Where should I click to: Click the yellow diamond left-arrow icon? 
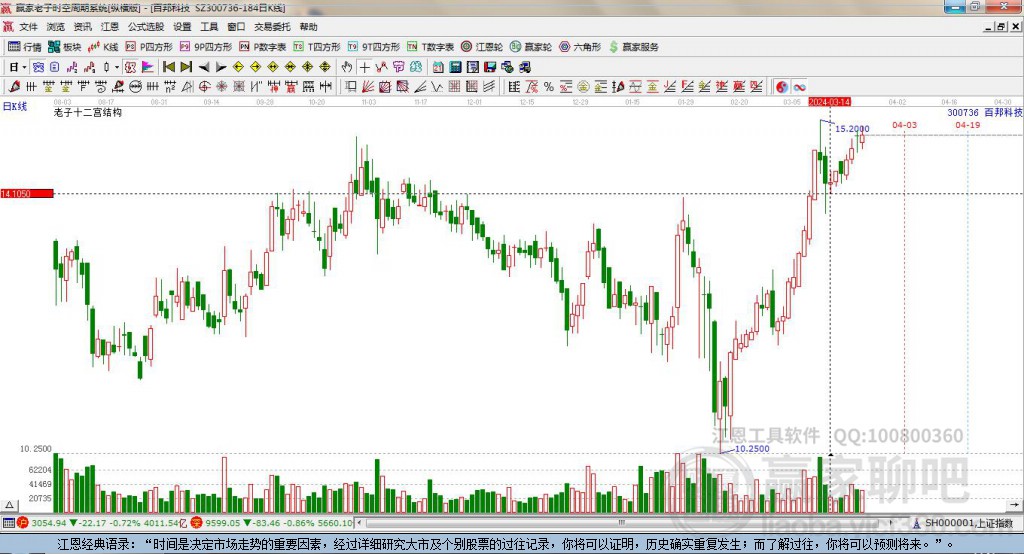[238, 67]
